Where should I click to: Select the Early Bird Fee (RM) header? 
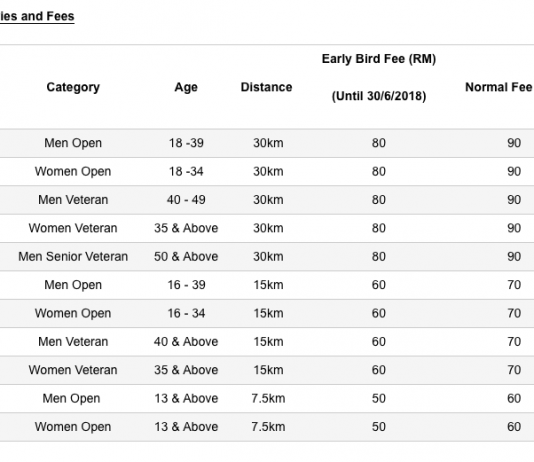click(x=379, y=59)
